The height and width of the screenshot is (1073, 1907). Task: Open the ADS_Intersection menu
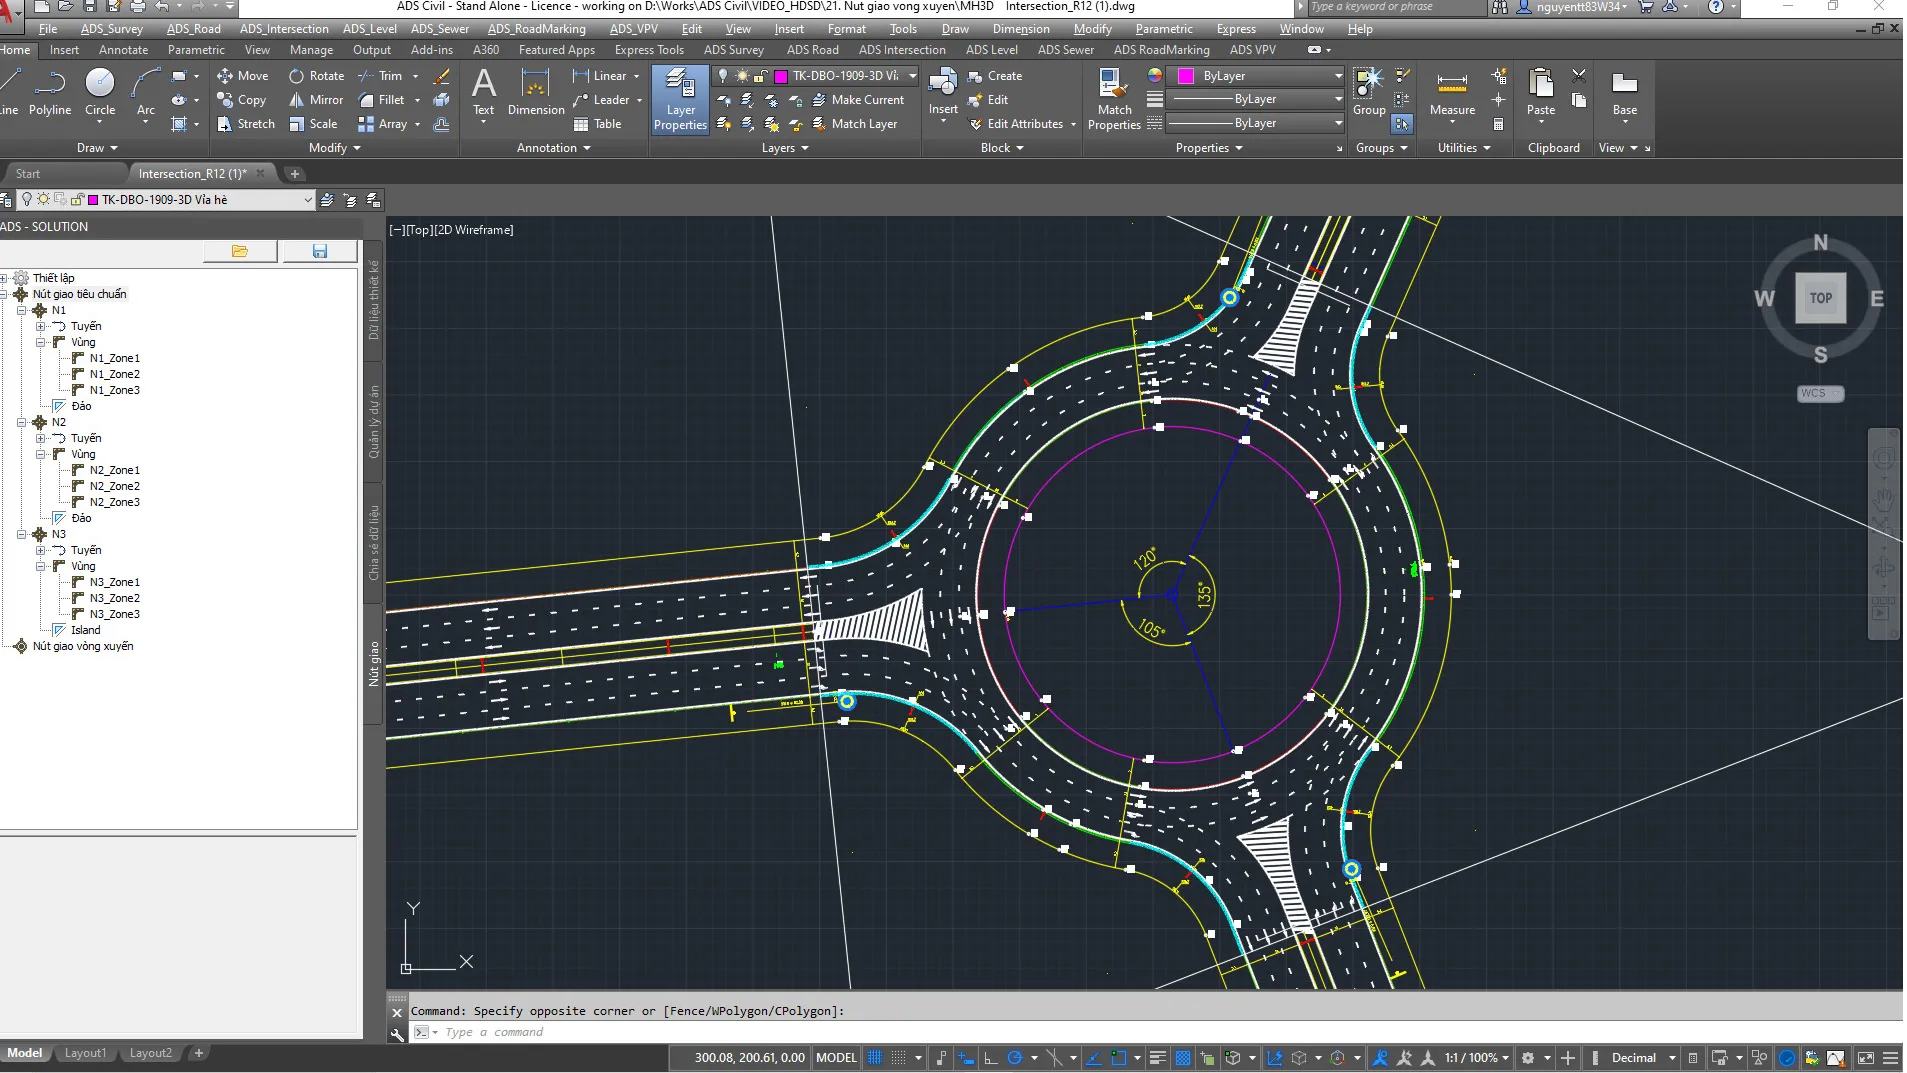point(283,29)
